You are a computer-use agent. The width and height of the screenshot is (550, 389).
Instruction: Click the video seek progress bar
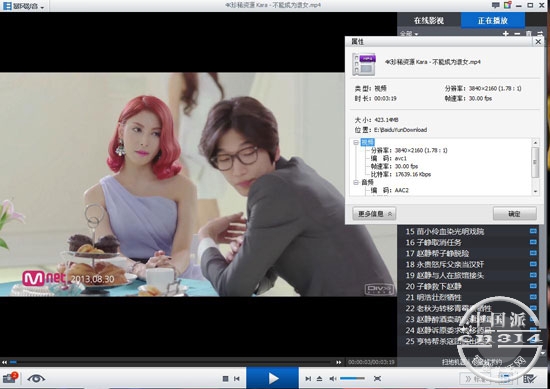[x=170, y=362]
